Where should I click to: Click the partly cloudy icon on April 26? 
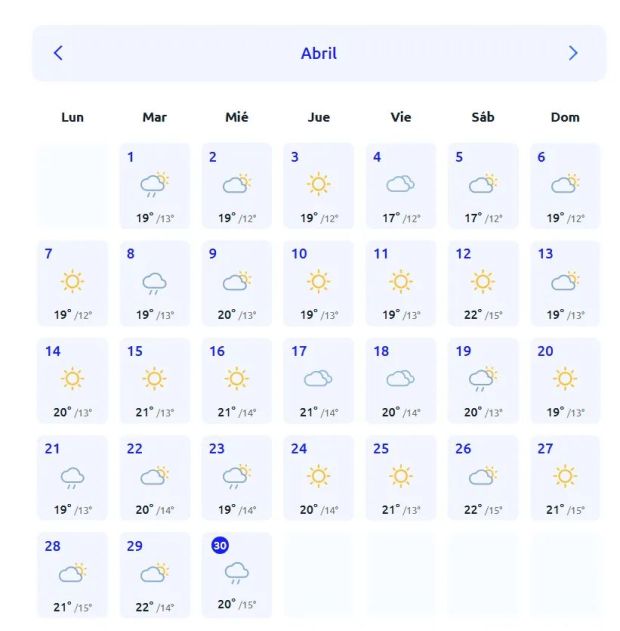(483, 476)
